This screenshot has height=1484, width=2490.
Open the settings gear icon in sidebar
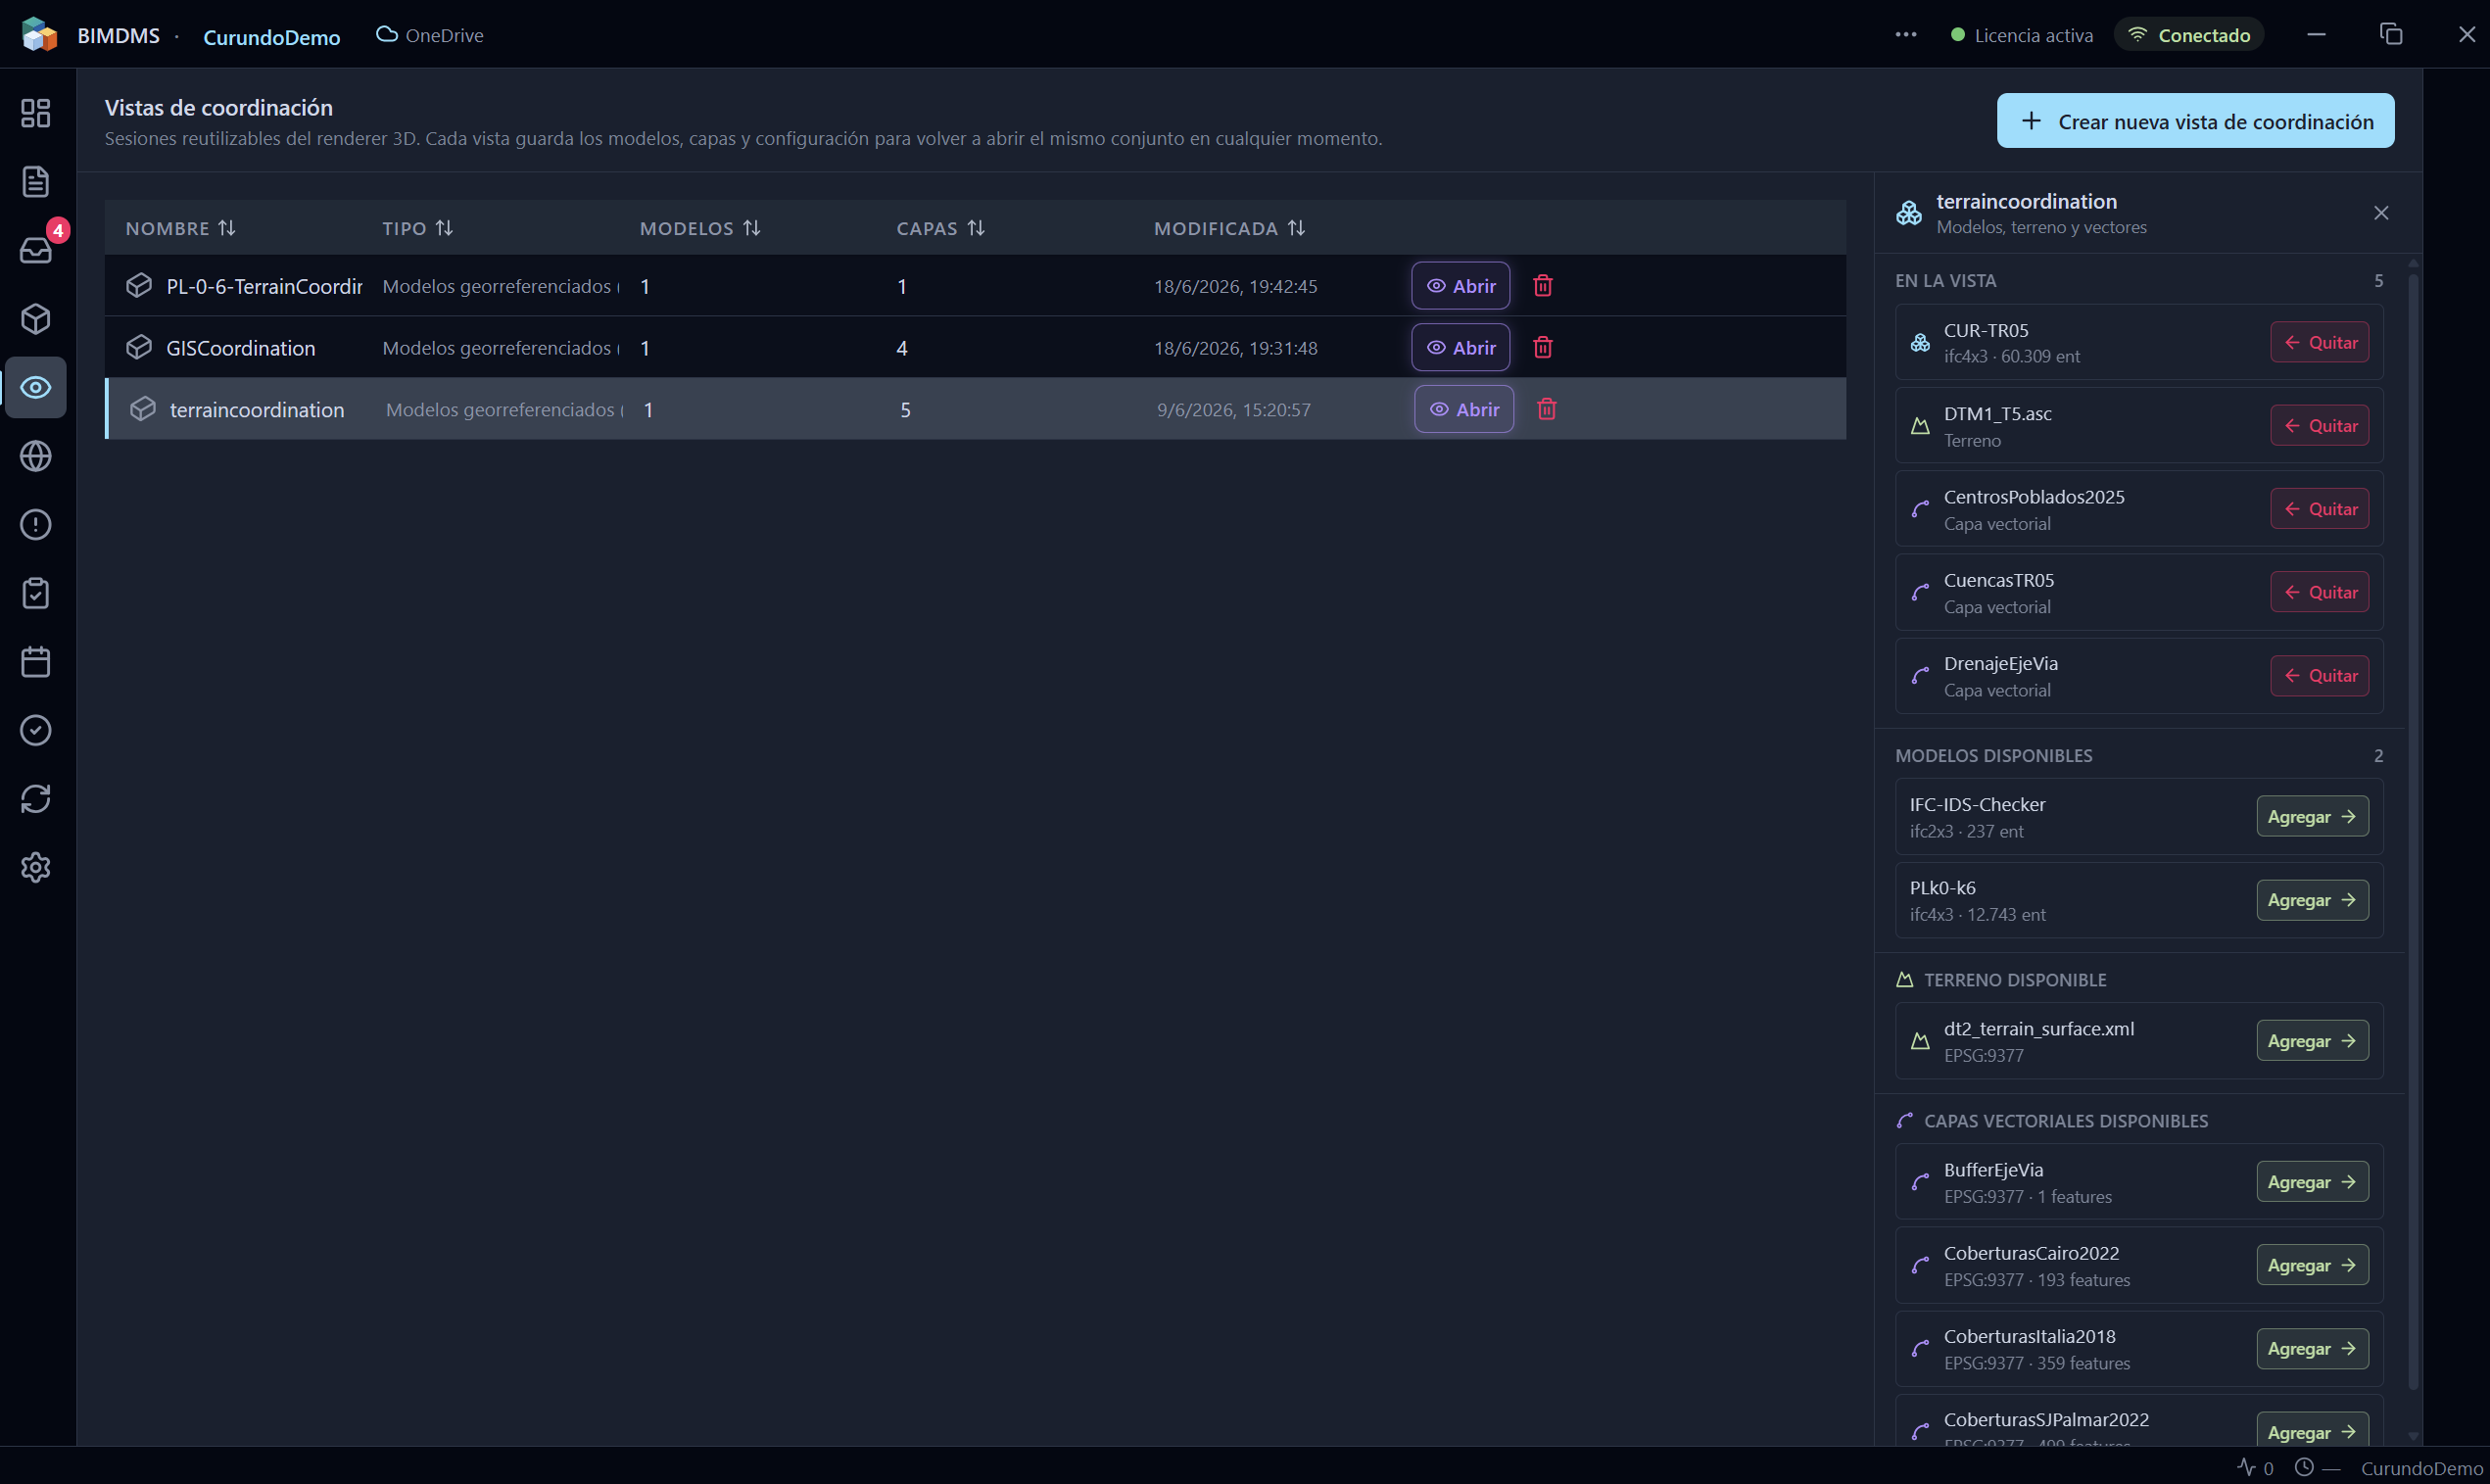(x=36, y=867)
